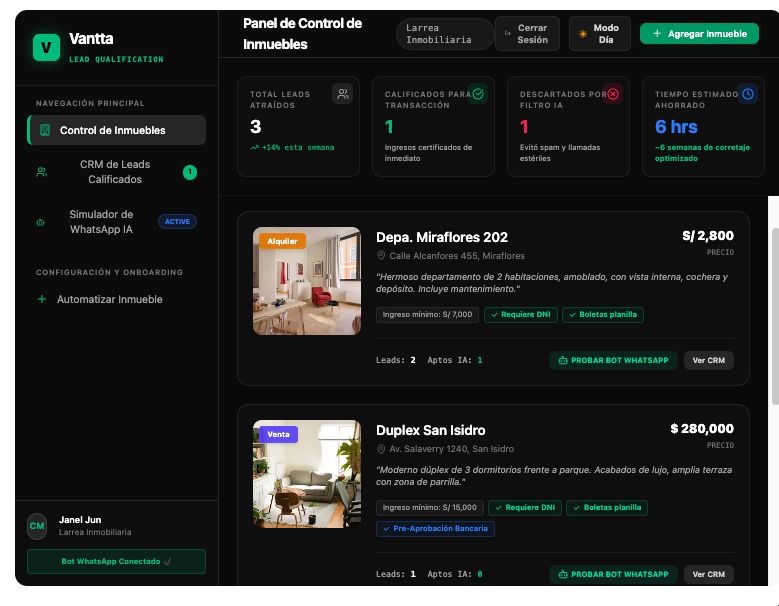
Task: Click the ACTIVE badge on Simulador
Action: tap(177, 222)
